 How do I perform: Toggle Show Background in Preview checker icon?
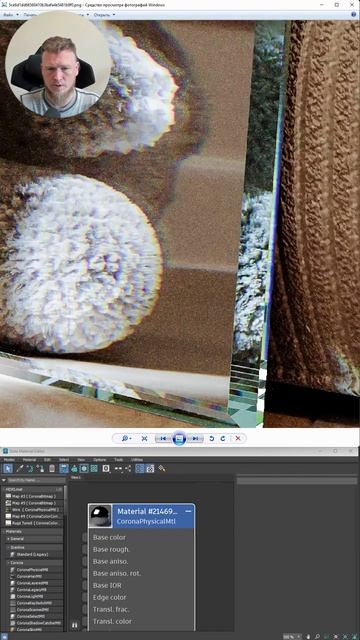[x=94, y=469]
